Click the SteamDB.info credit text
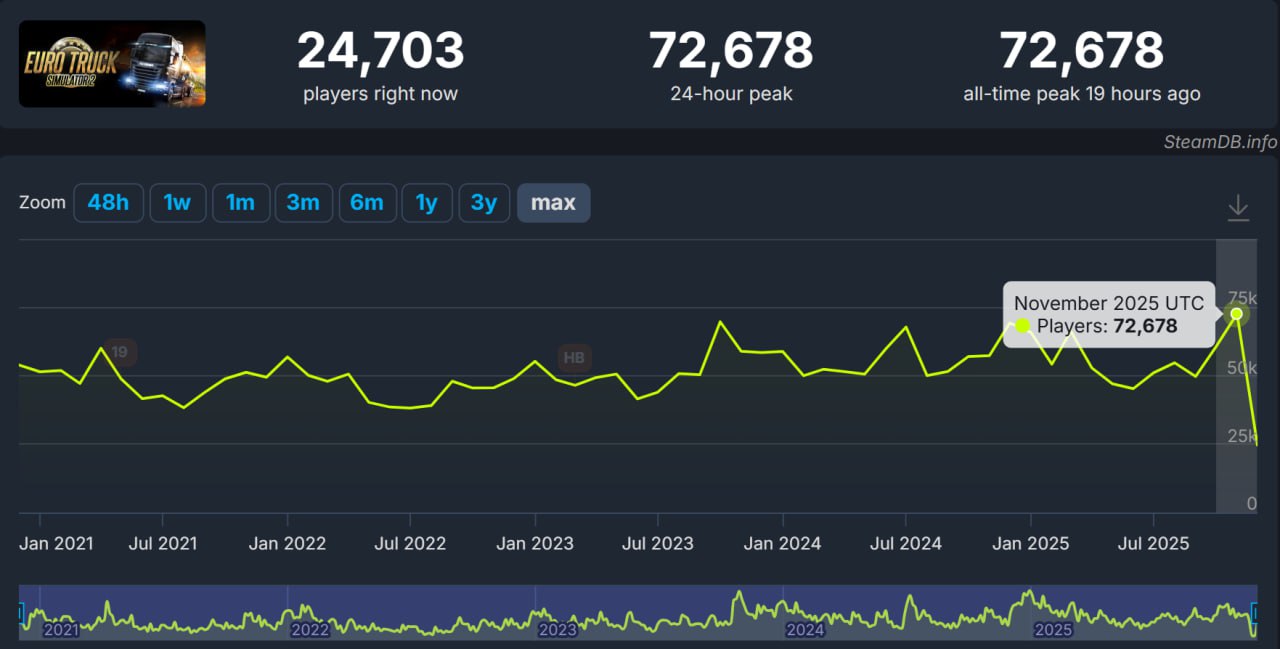 point(1219,142)
